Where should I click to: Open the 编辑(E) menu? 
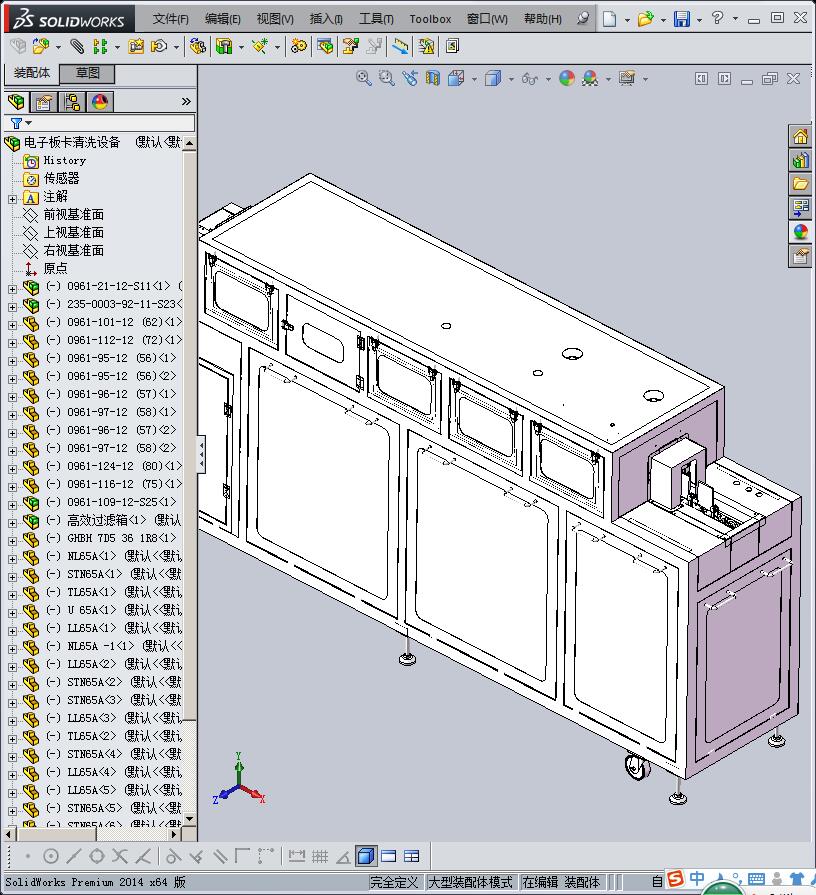(223, 19)
